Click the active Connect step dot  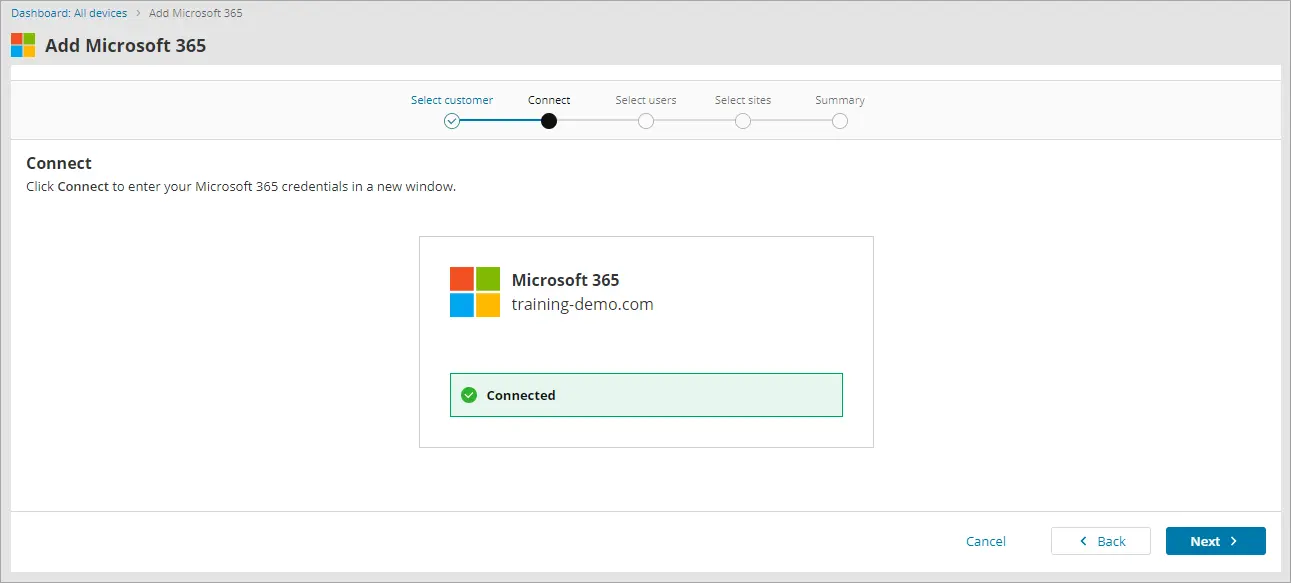(x=549, y=121)
